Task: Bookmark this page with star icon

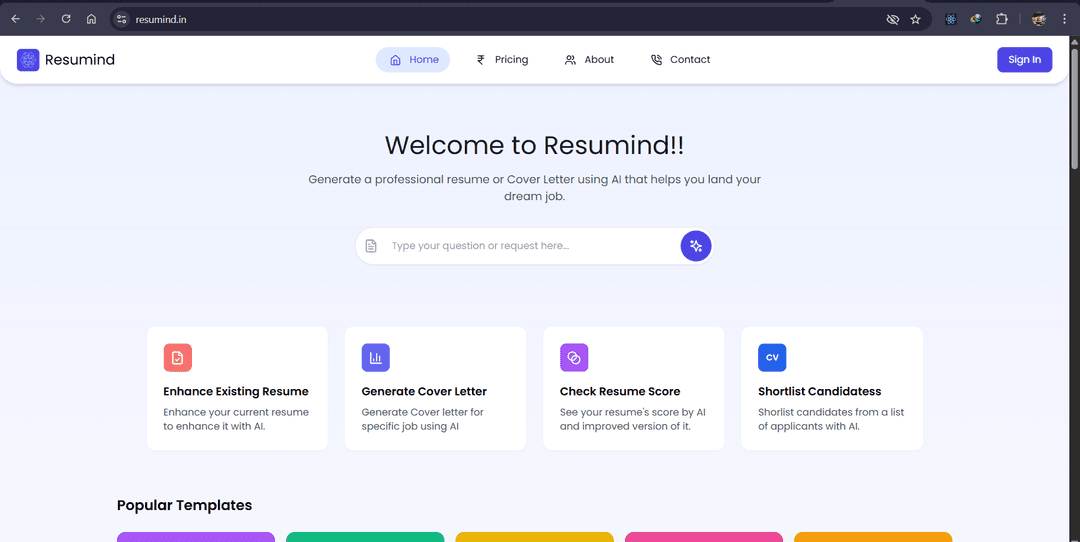Action: coord(915,19)
